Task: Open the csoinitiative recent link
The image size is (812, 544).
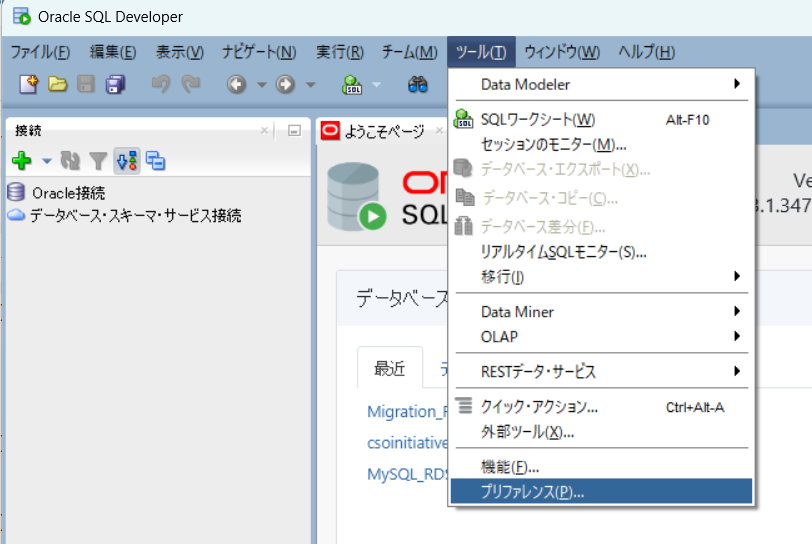Action: click(x=408, y=442)
